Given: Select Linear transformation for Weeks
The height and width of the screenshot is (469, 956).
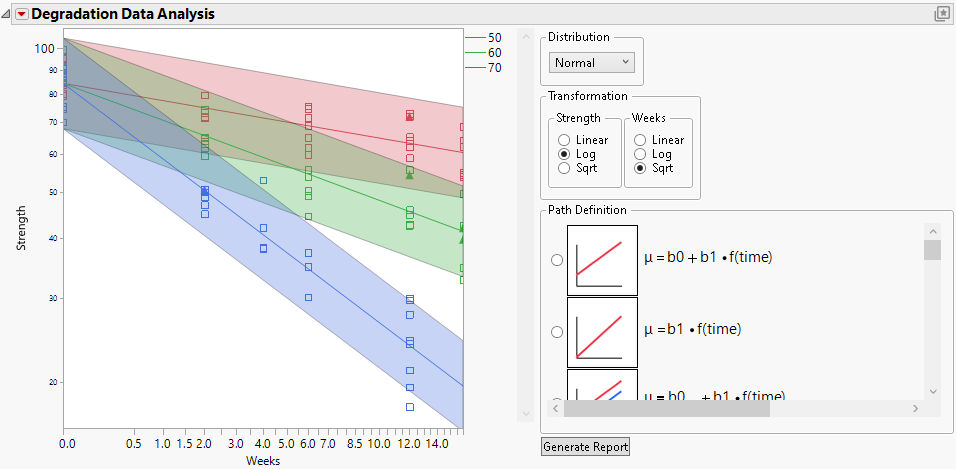Looking at the screenshot, I should (x=641, y=140).
